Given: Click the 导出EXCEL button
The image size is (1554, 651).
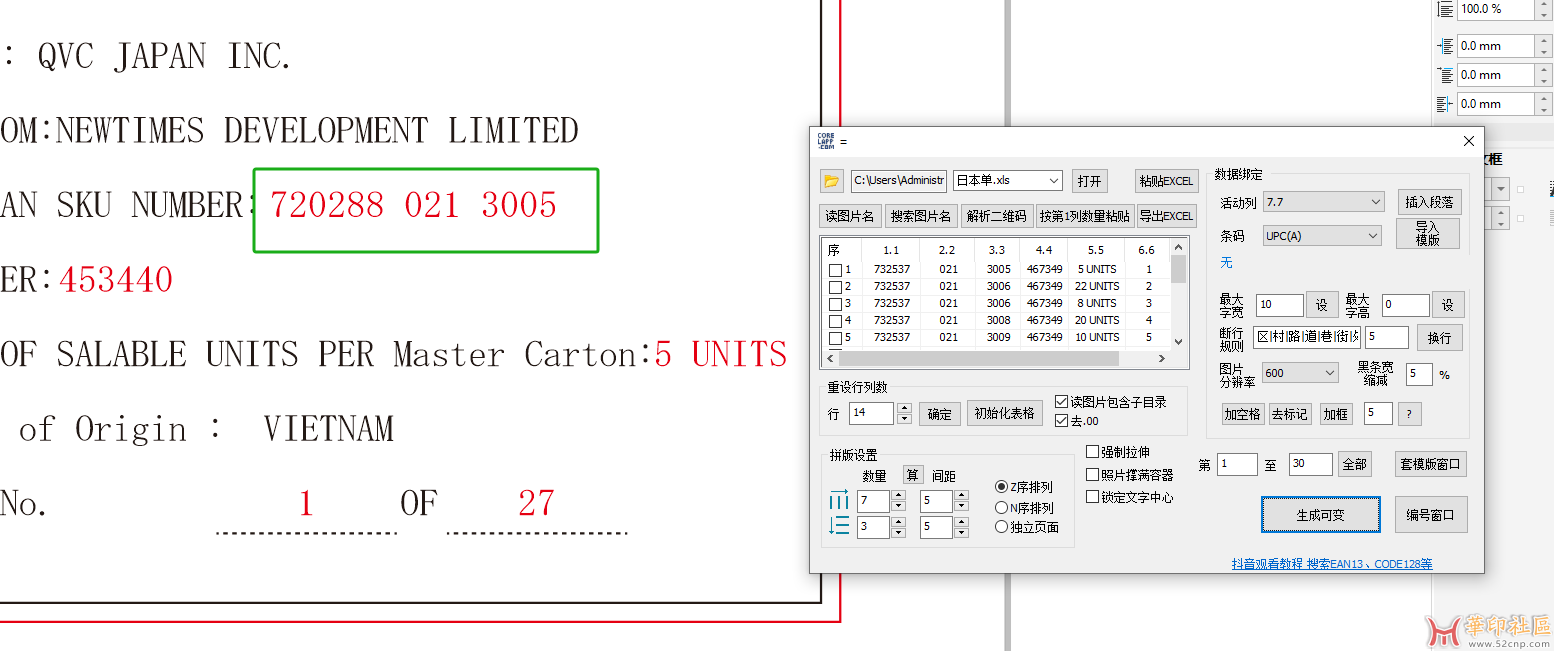Looking at the screenshot, I should coord(1167,216).
